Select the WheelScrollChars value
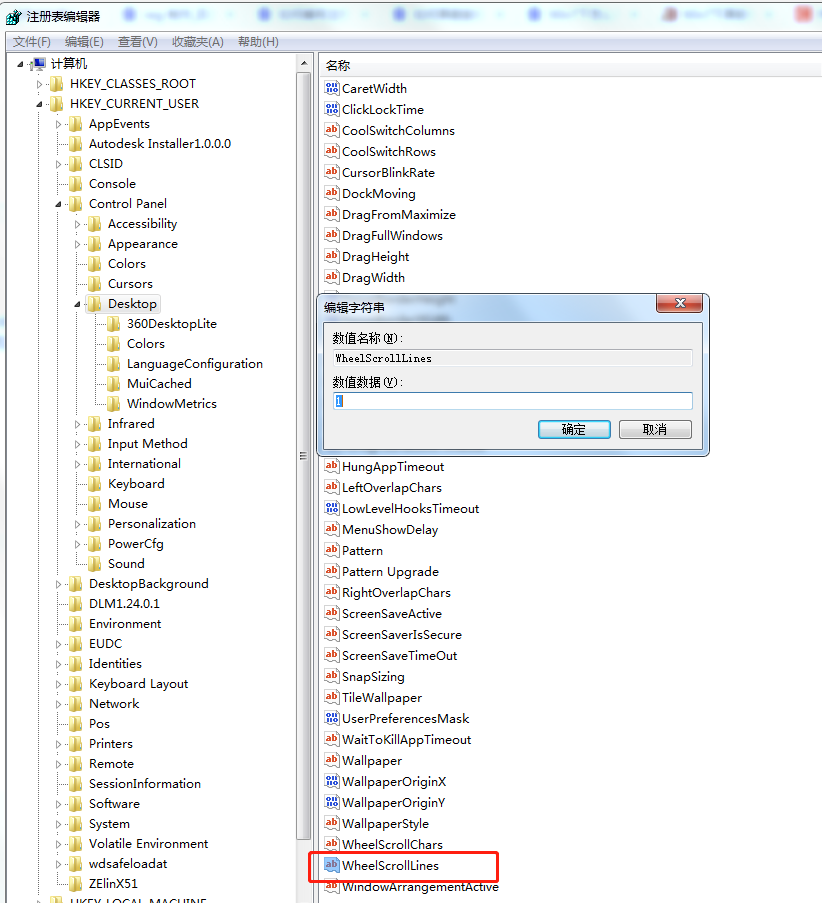Viewport: 822px width, 903px height. pos(392,844)
